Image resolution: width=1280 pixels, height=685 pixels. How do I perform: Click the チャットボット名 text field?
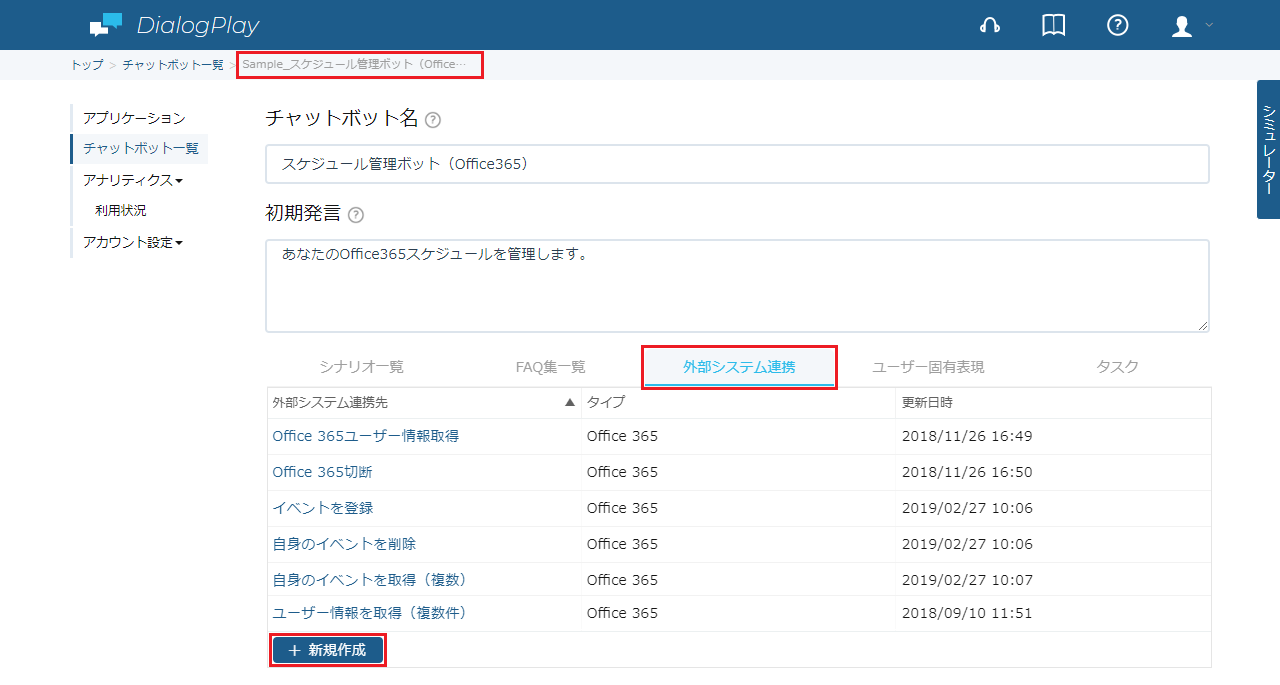click(737, 164)
